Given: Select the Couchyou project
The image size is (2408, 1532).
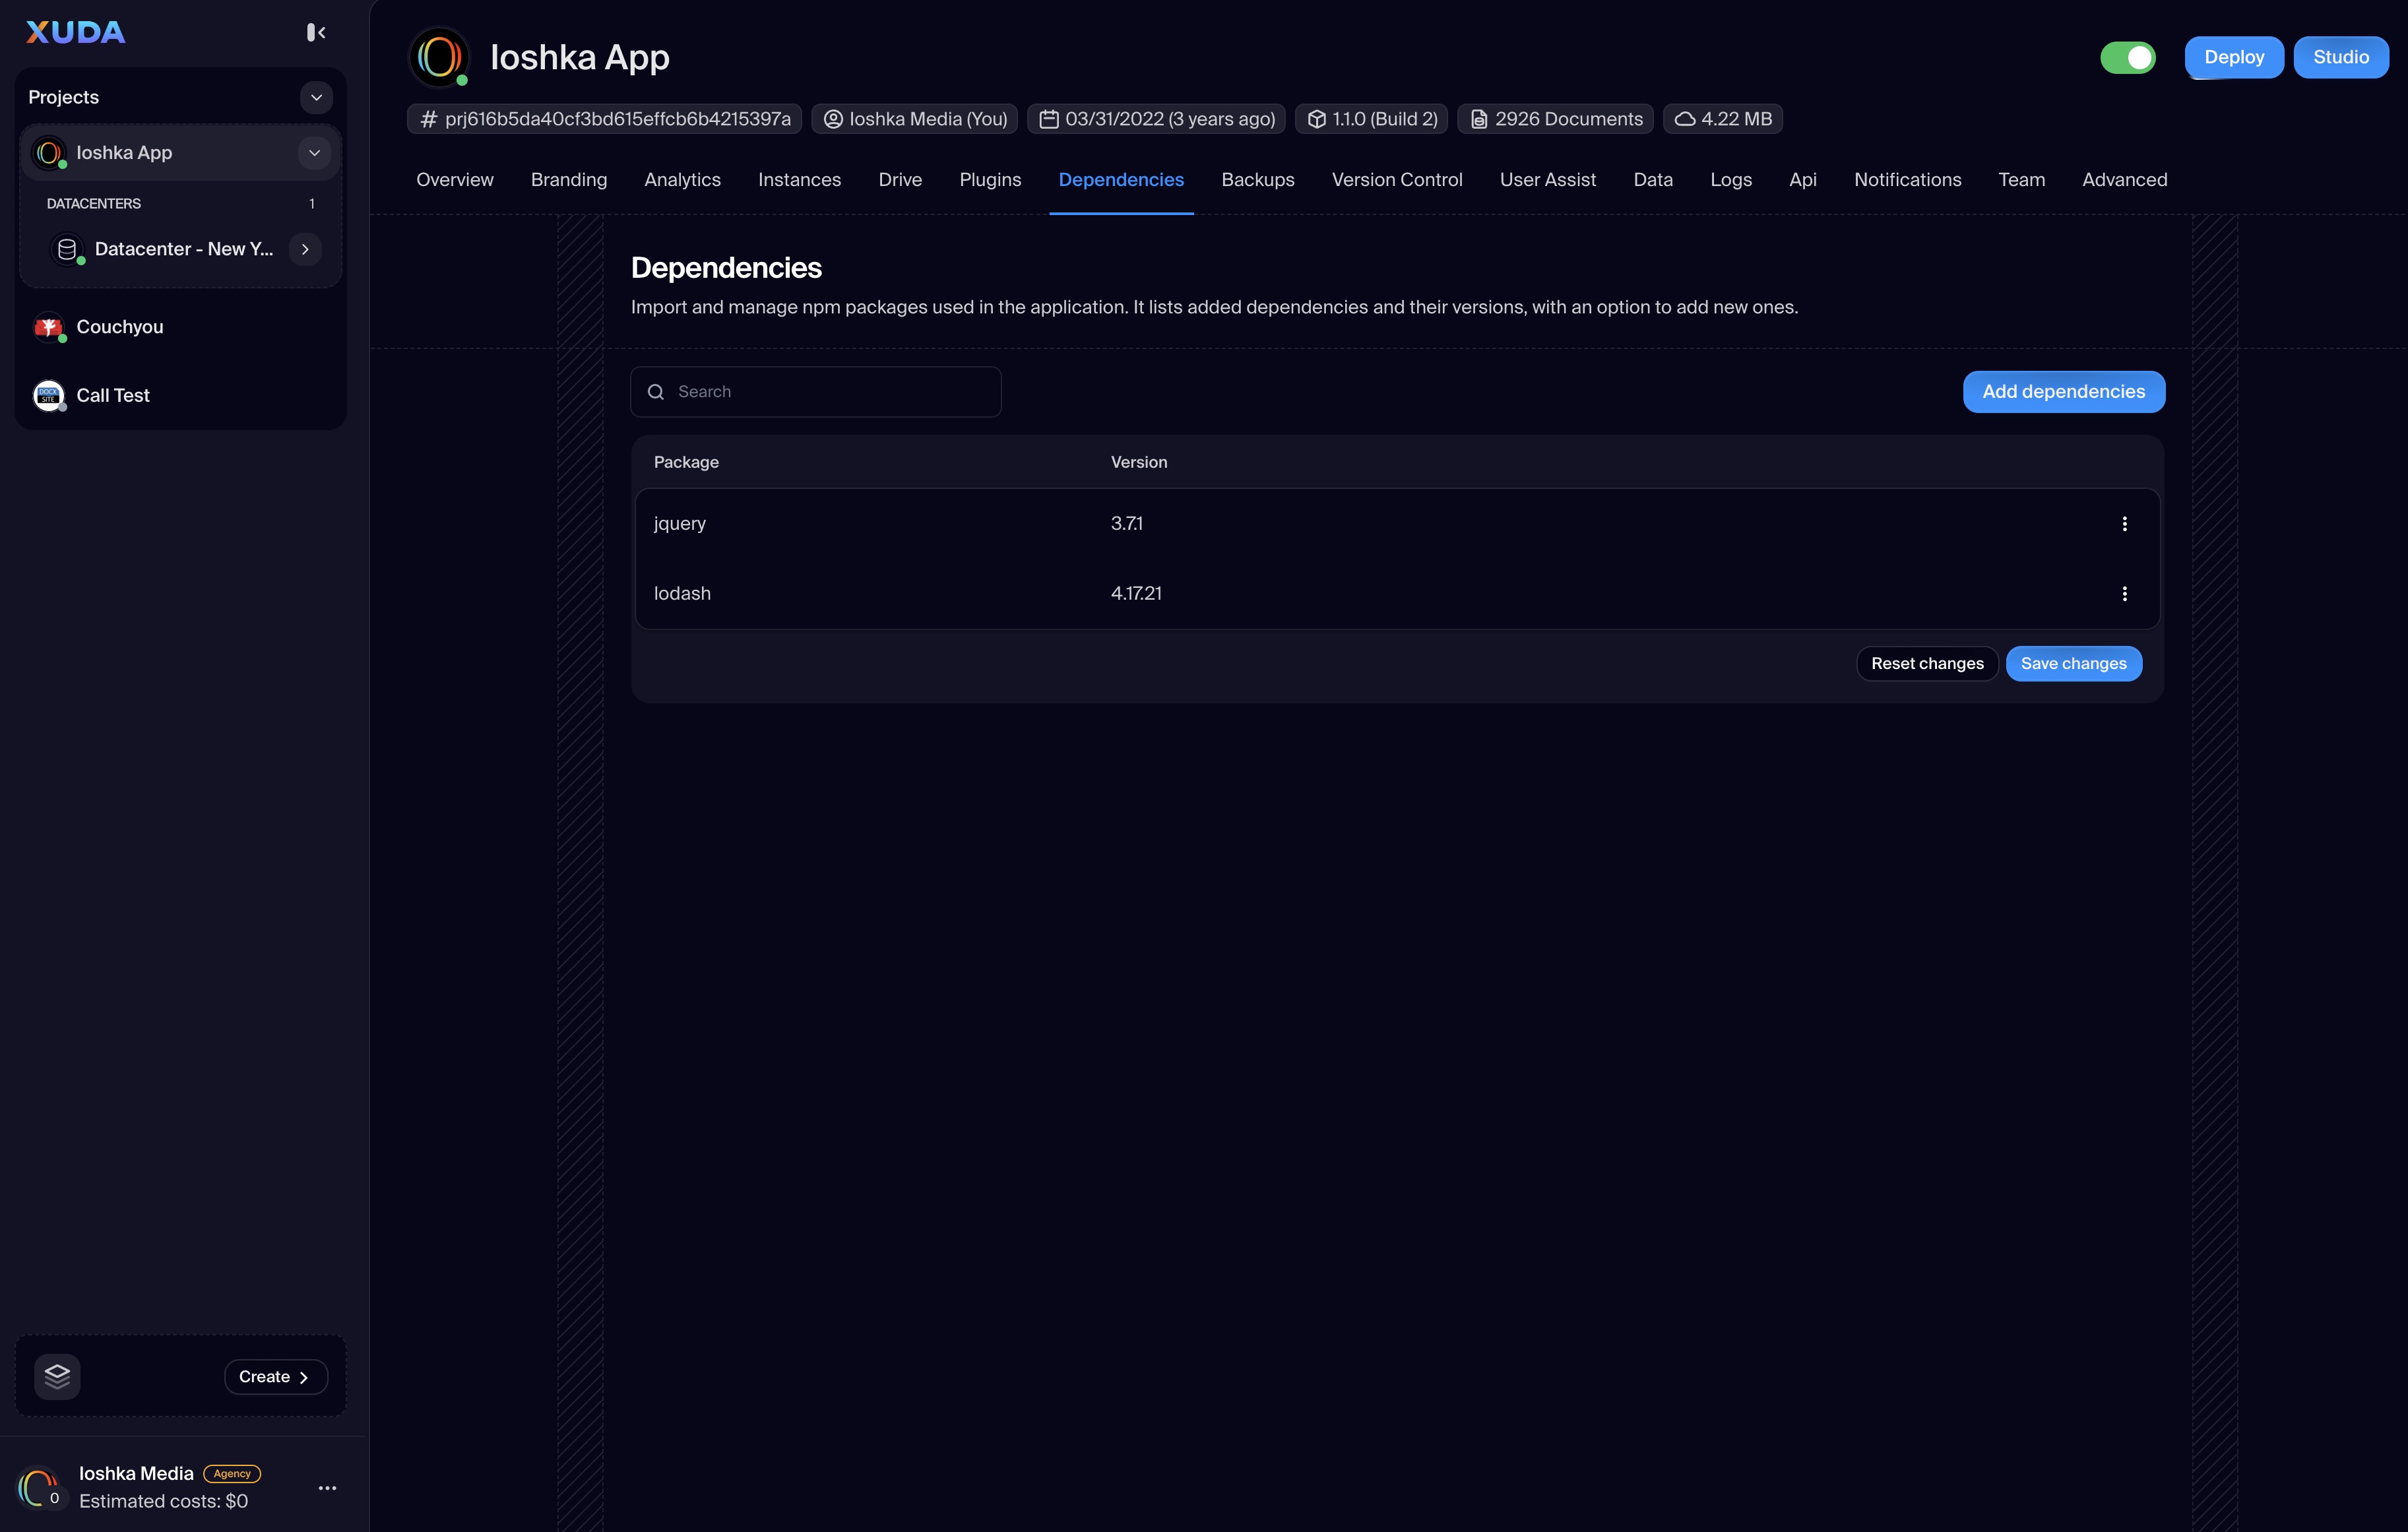Looking at the screenshot, I should tap(119, 327).
